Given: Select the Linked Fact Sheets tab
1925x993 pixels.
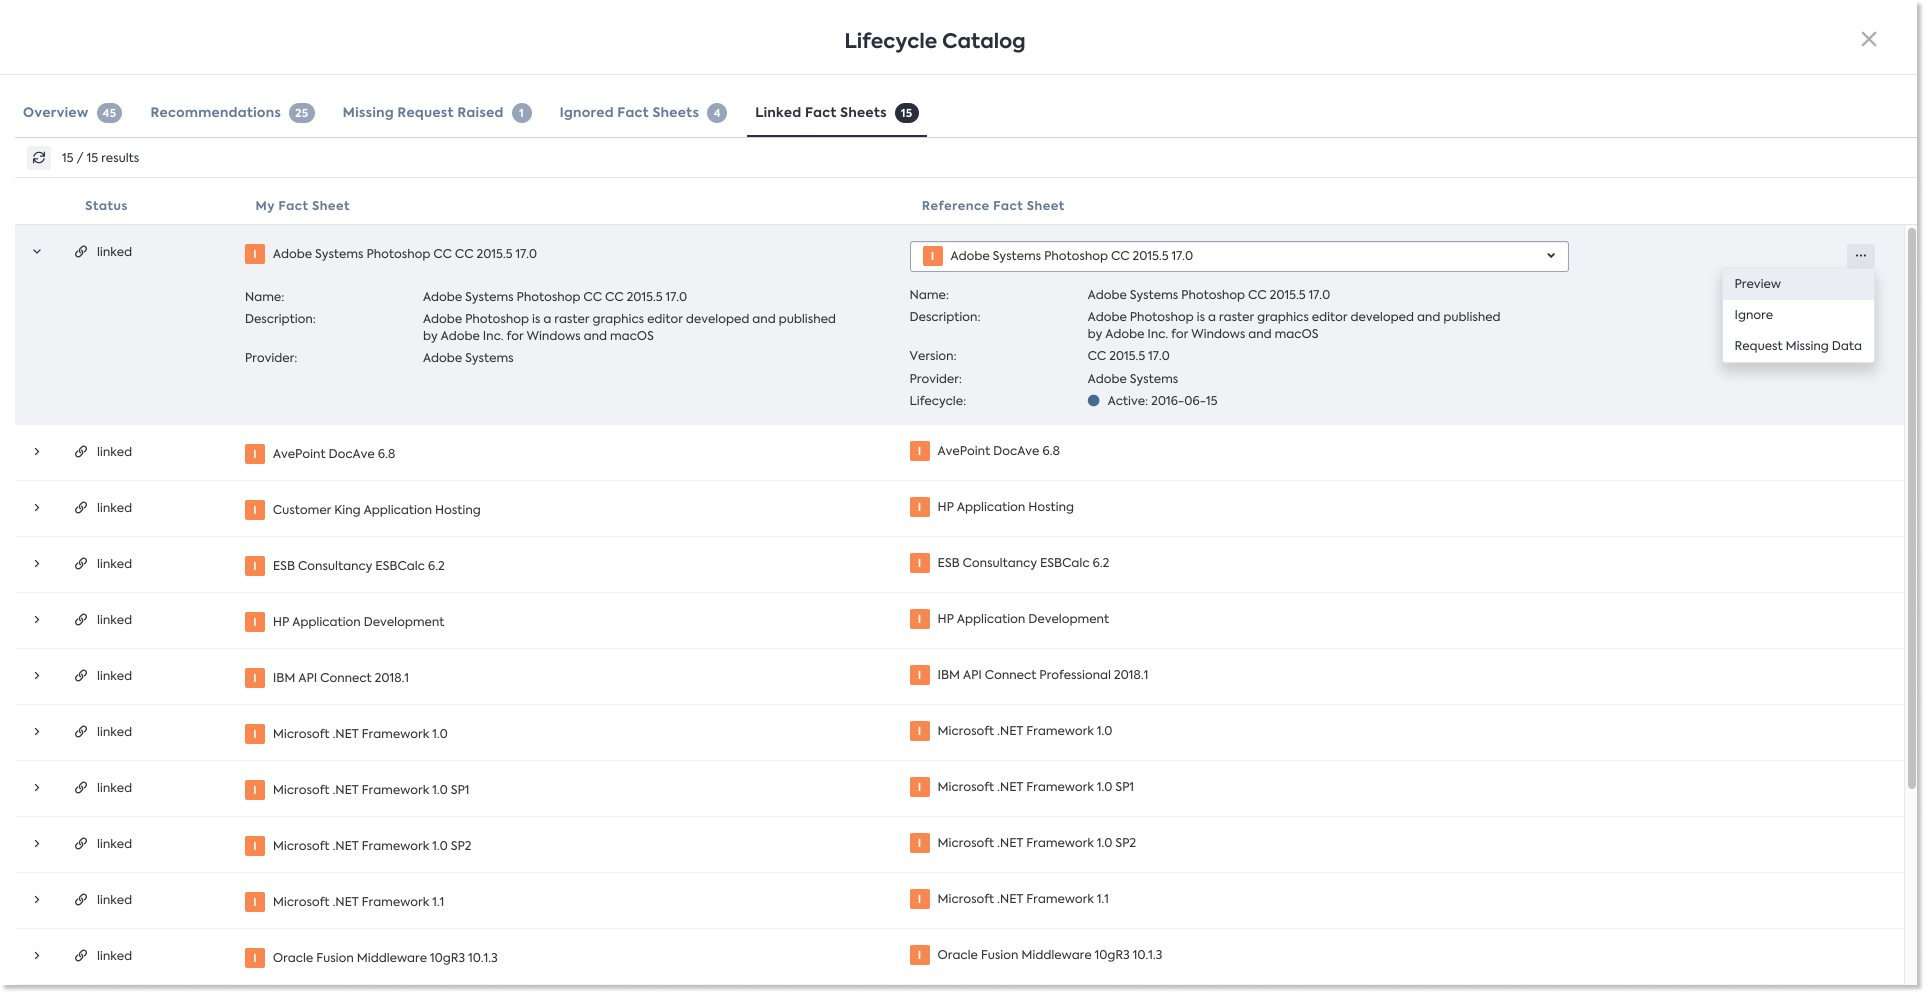Looking at the screenshot, I should (x=836, y=112).
